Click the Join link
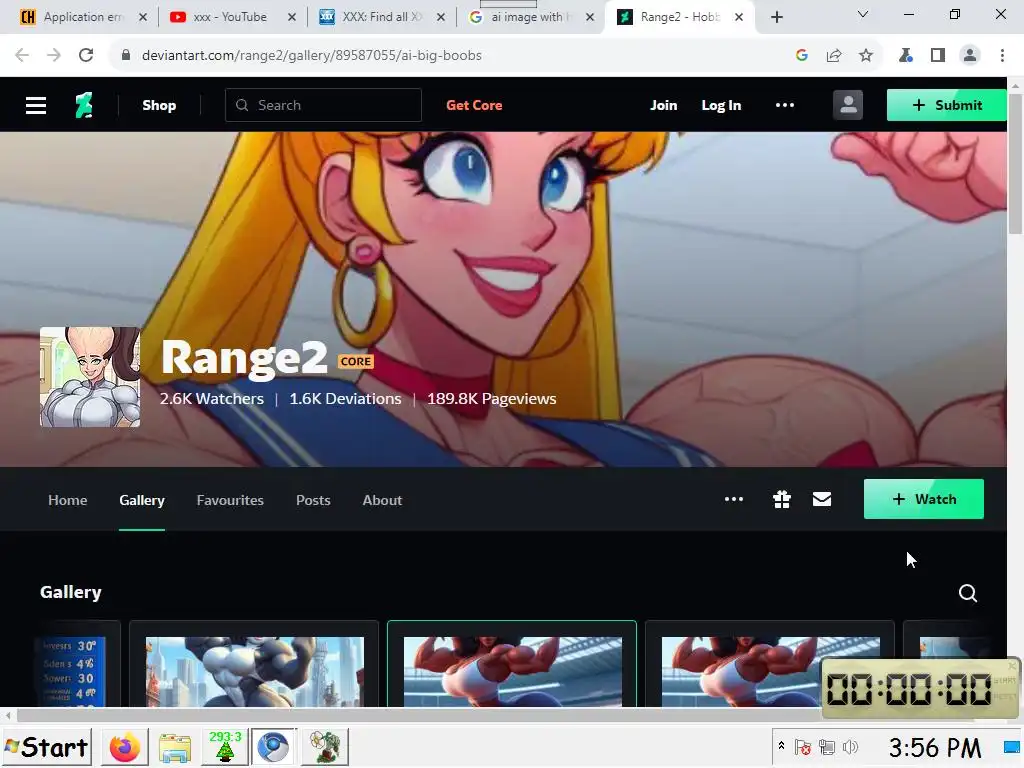This screenshot has width=1024, height=768. click(664, 105)
